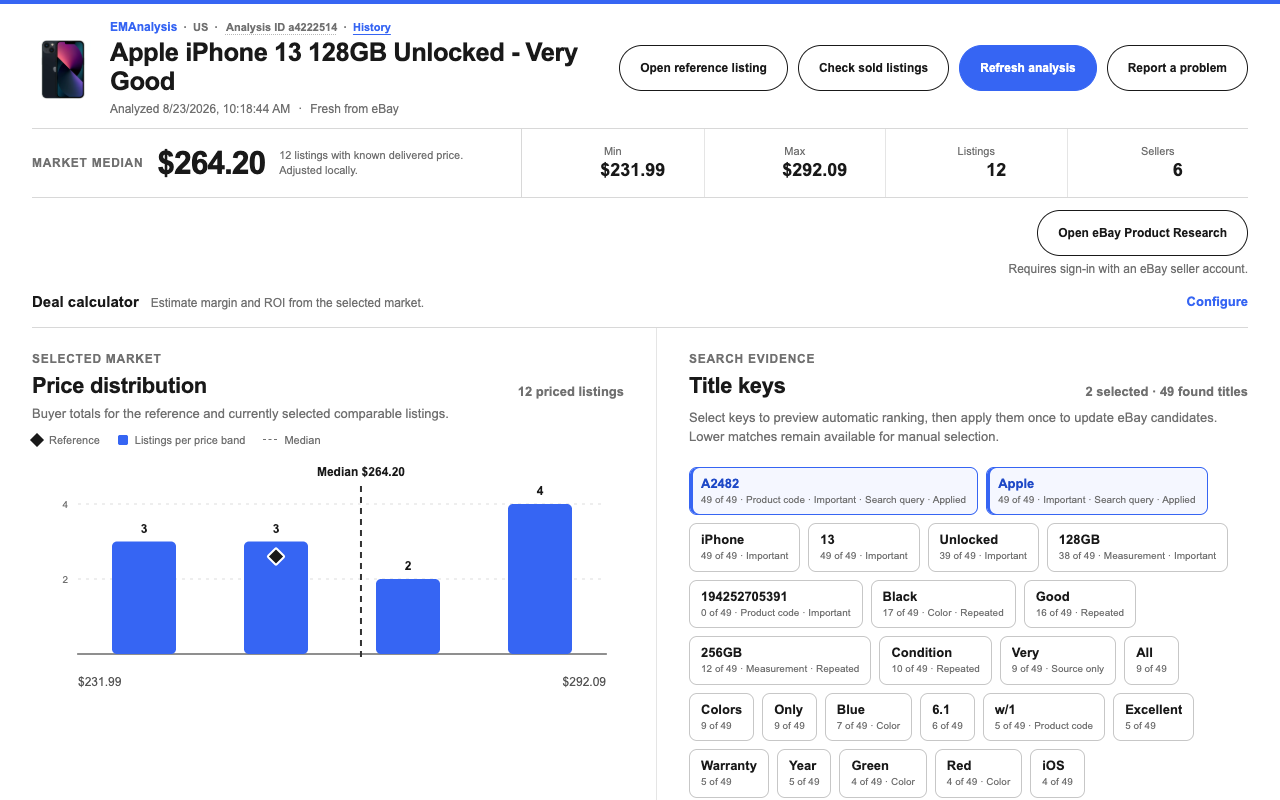Screen dimensions: 1280x800
Task: Toggle the w/1 product code key chip
Action: click(1044, 717)
